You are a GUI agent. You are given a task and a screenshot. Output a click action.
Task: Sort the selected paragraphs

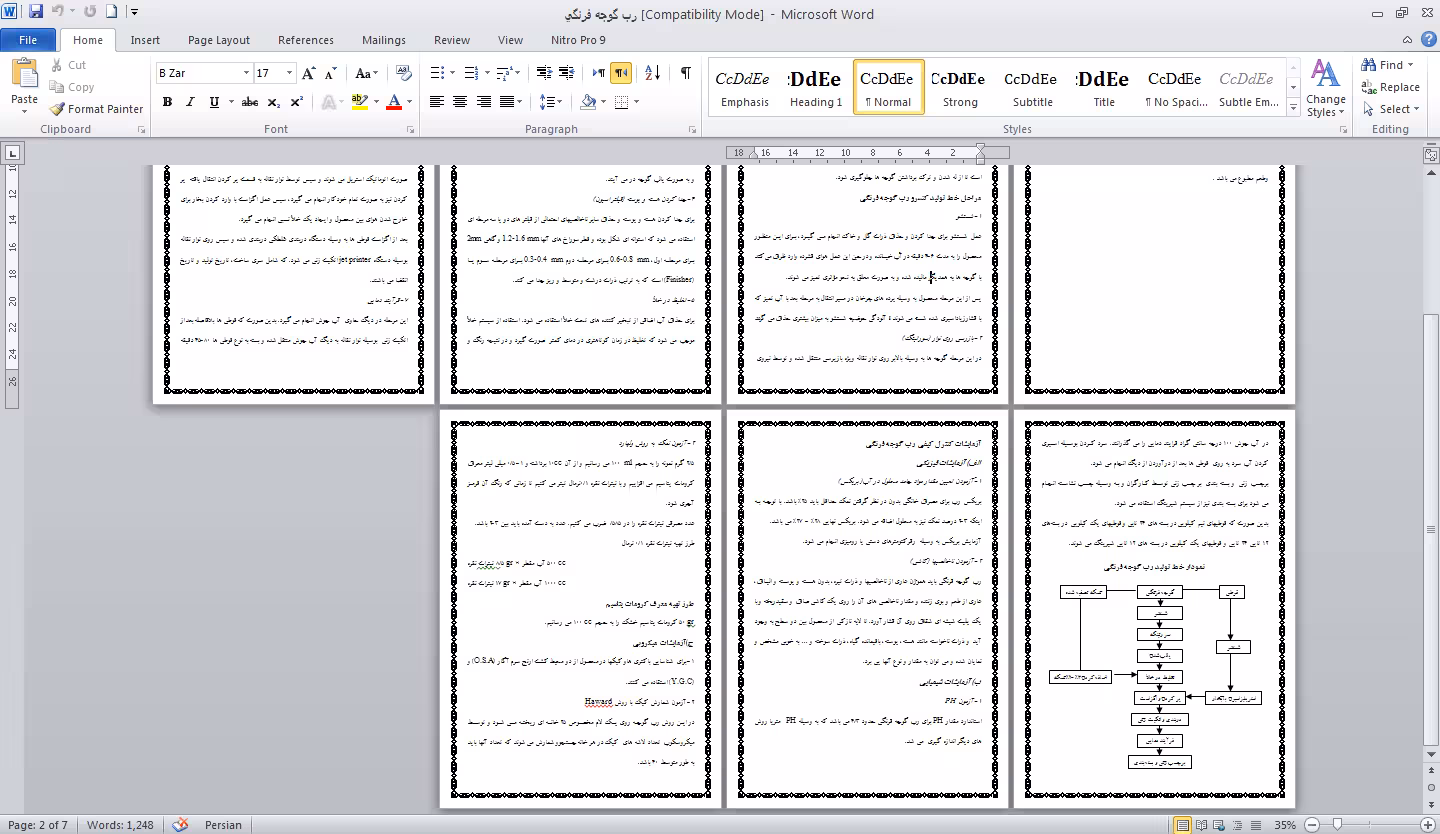[x=652, y=73]
